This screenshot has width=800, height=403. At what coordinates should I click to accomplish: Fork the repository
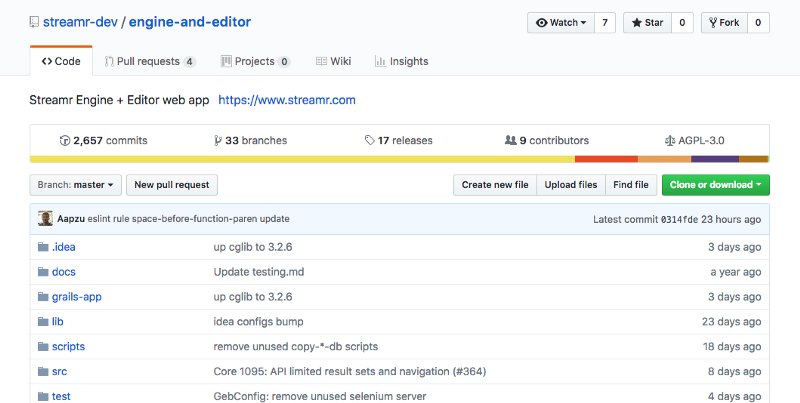tap(724, 22)
